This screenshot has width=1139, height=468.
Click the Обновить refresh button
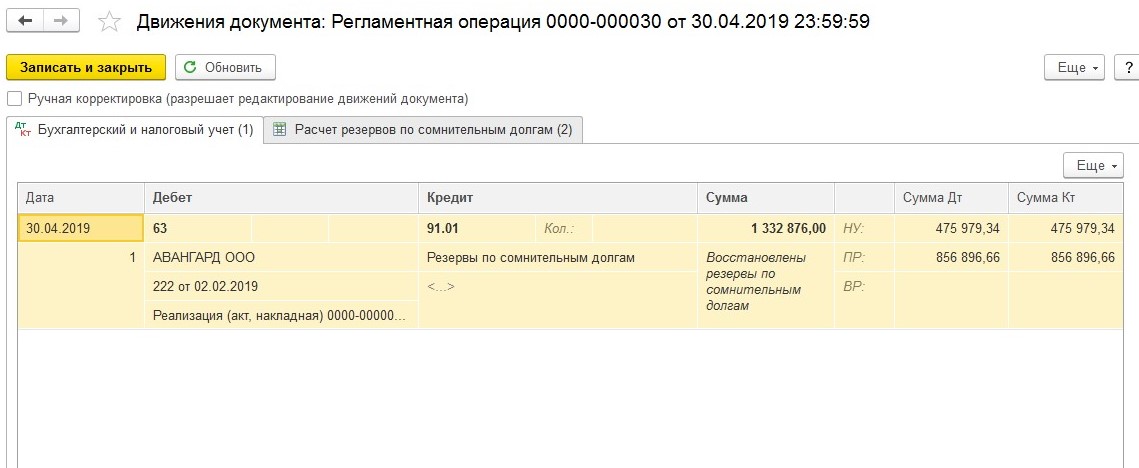[225, 68]
